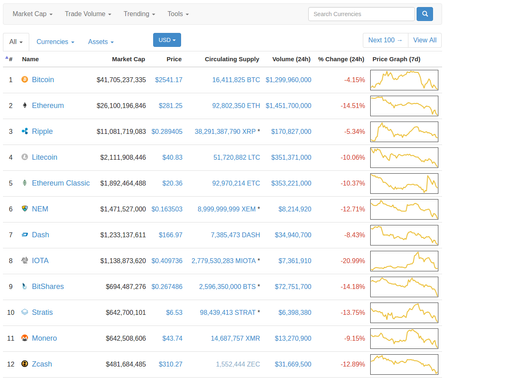Click the Zcash logo icon
Screen dimensions: 508x380
25,363
